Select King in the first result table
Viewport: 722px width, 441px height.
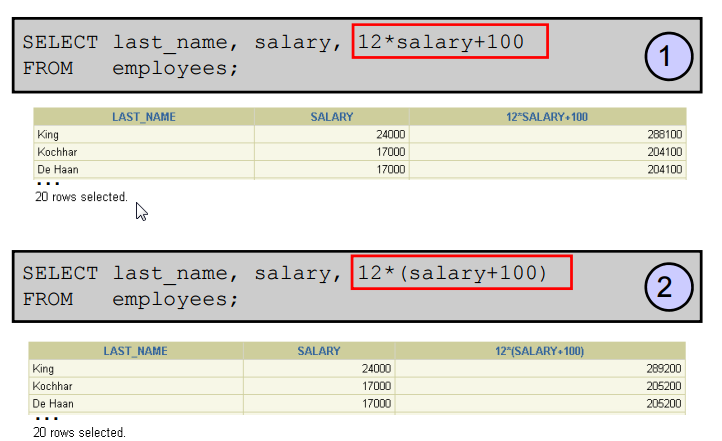(x=48, y=134)
